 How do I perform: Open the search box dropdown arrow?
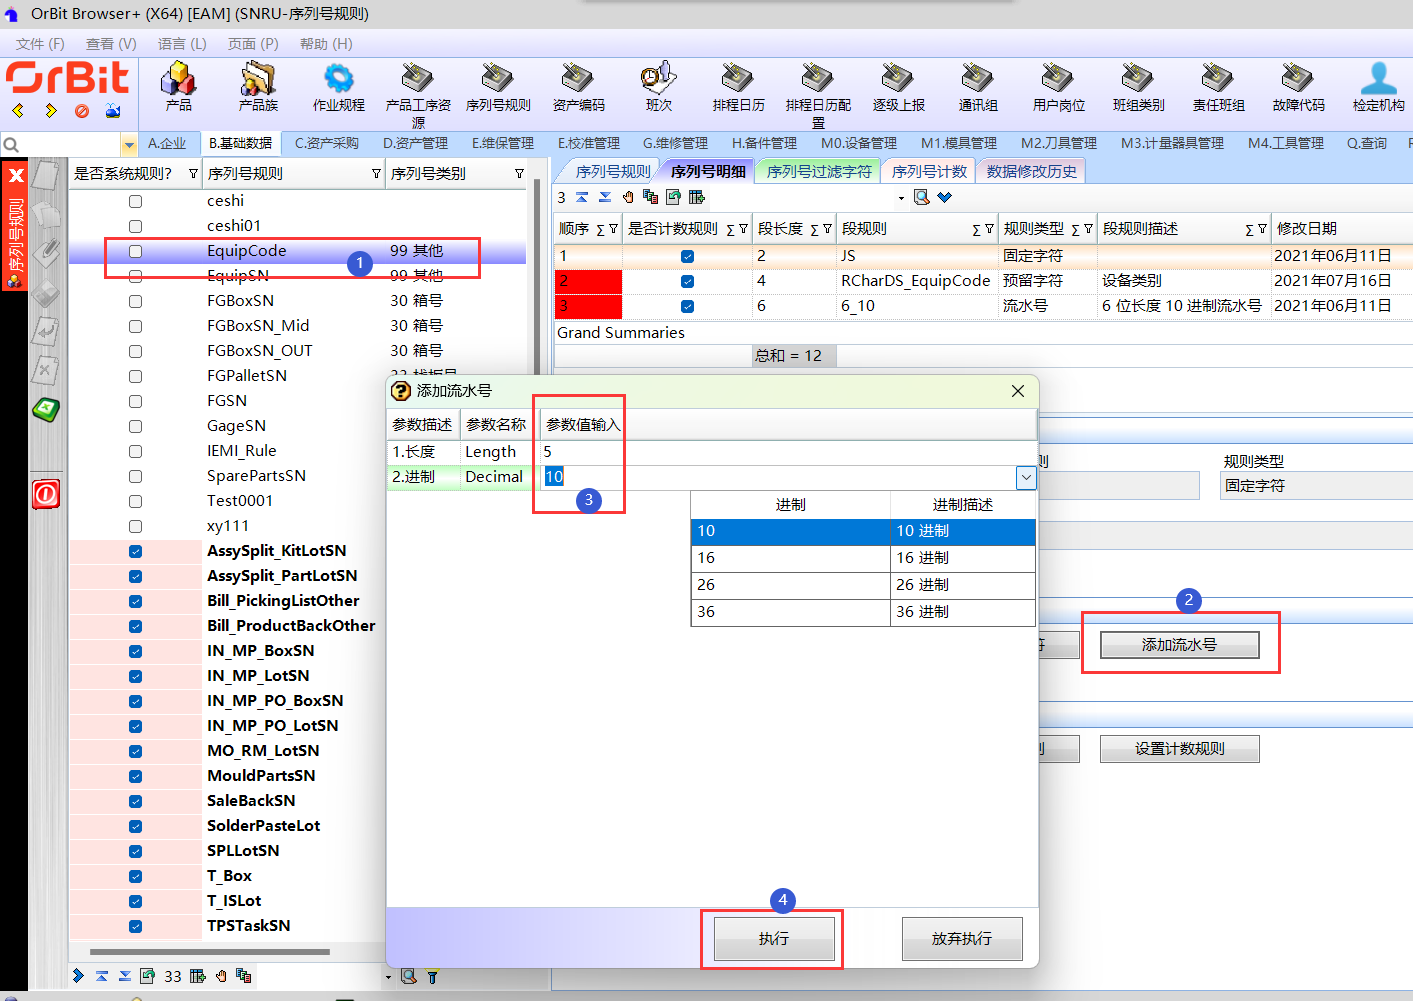click(x=128, y=145)
